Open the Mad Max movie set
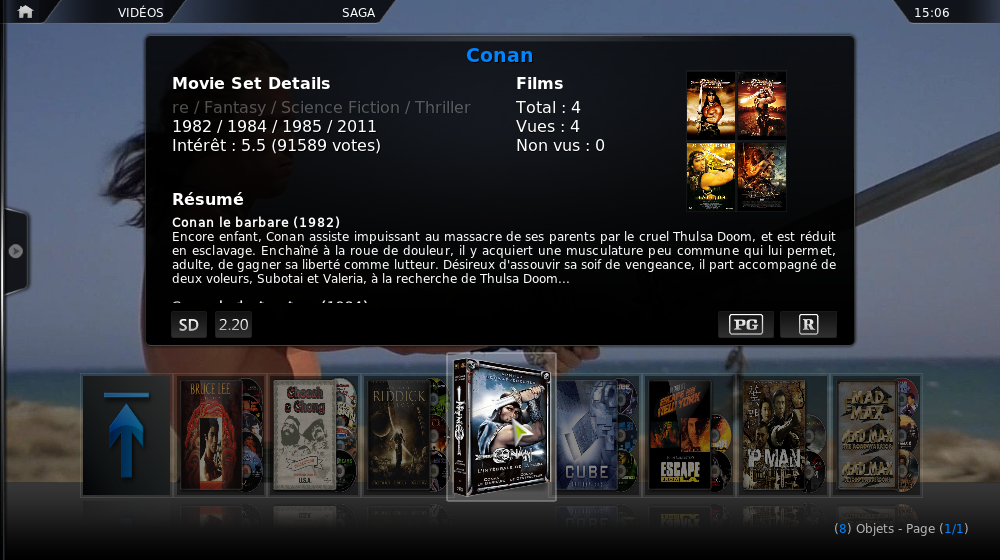1000x560 pixels. pyautogui.click(x=877, y=435)
